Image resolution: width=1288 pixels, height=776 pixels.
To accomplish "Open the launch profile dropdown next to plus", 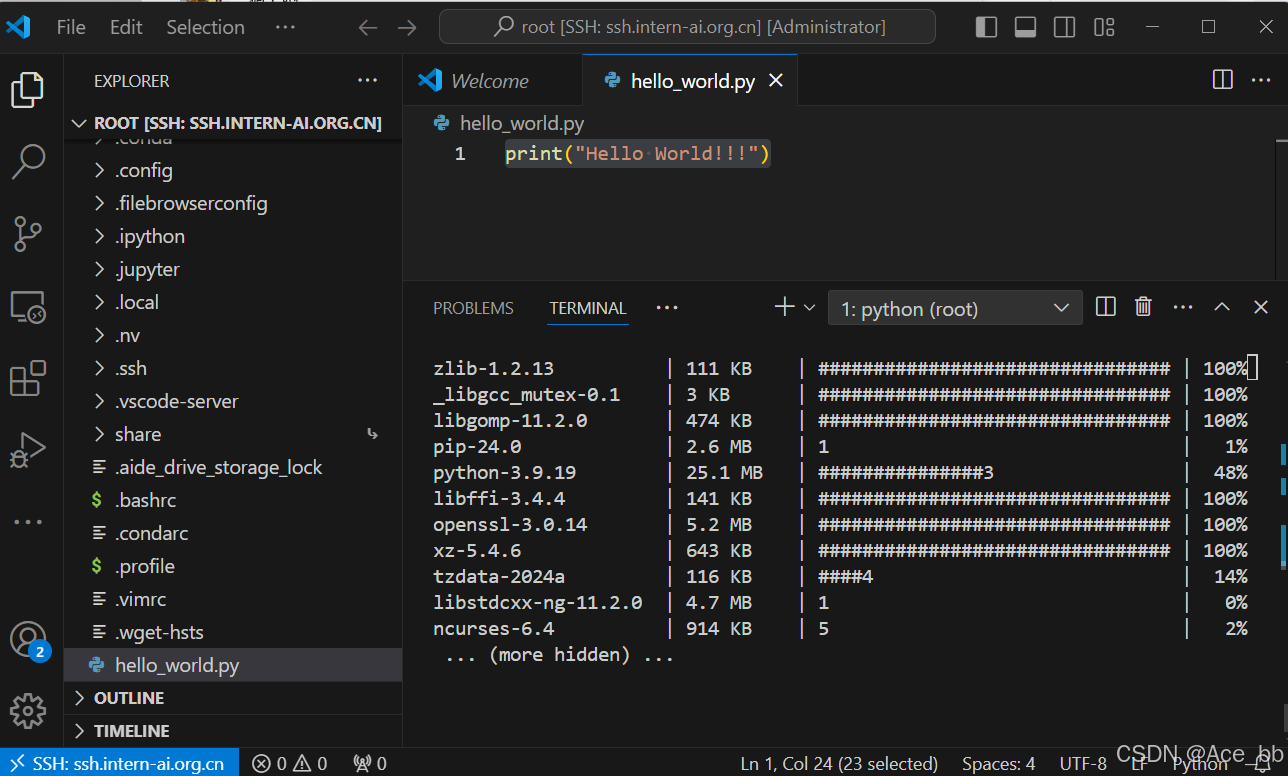I will [810, 307].
